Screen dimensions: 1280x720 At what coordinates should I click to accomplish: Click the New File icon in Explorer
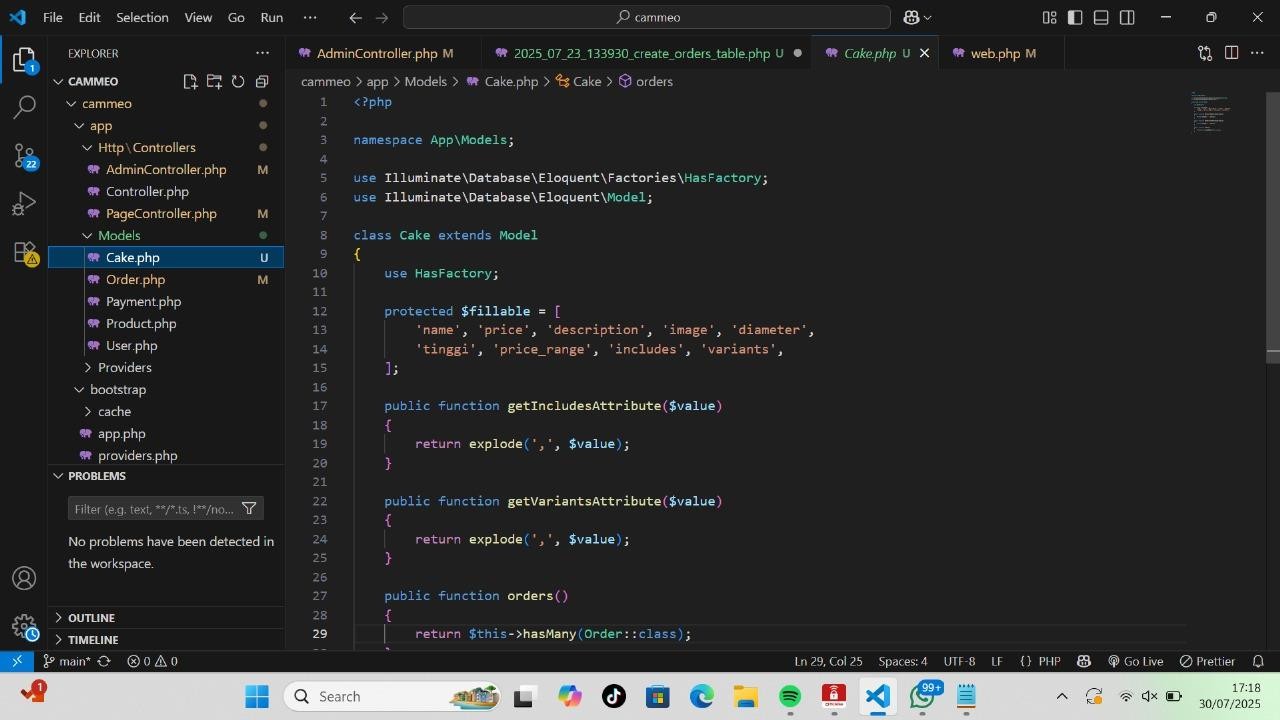190,82
